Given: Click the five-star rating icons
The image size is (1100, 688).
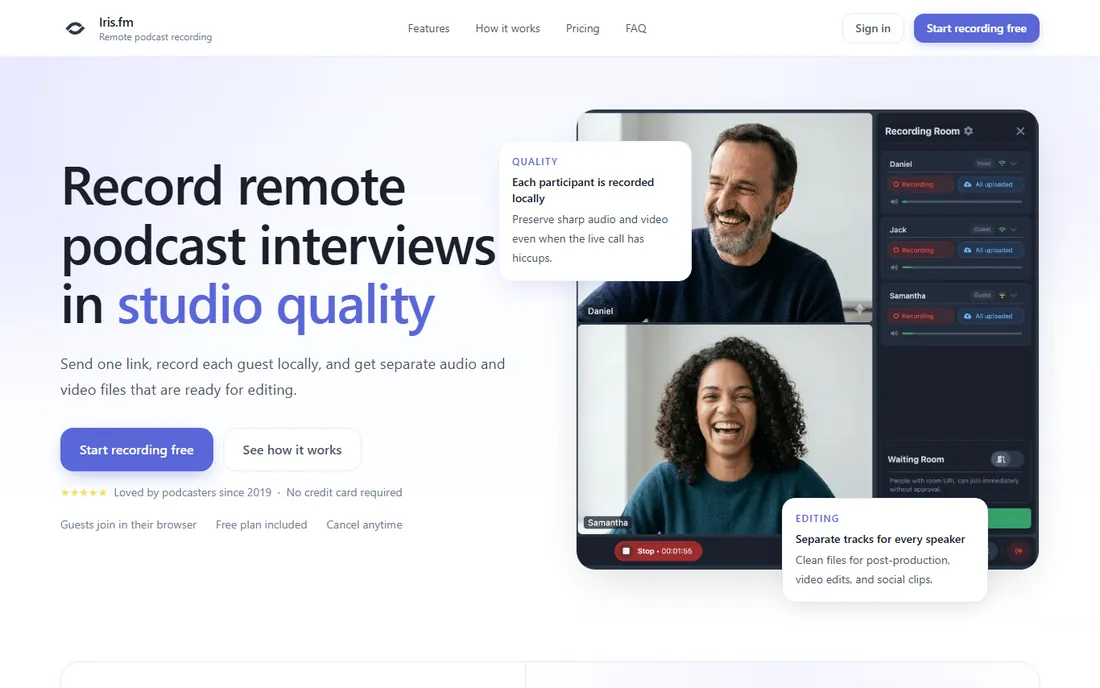Looking at the screenshot, I should pos(83,492).
